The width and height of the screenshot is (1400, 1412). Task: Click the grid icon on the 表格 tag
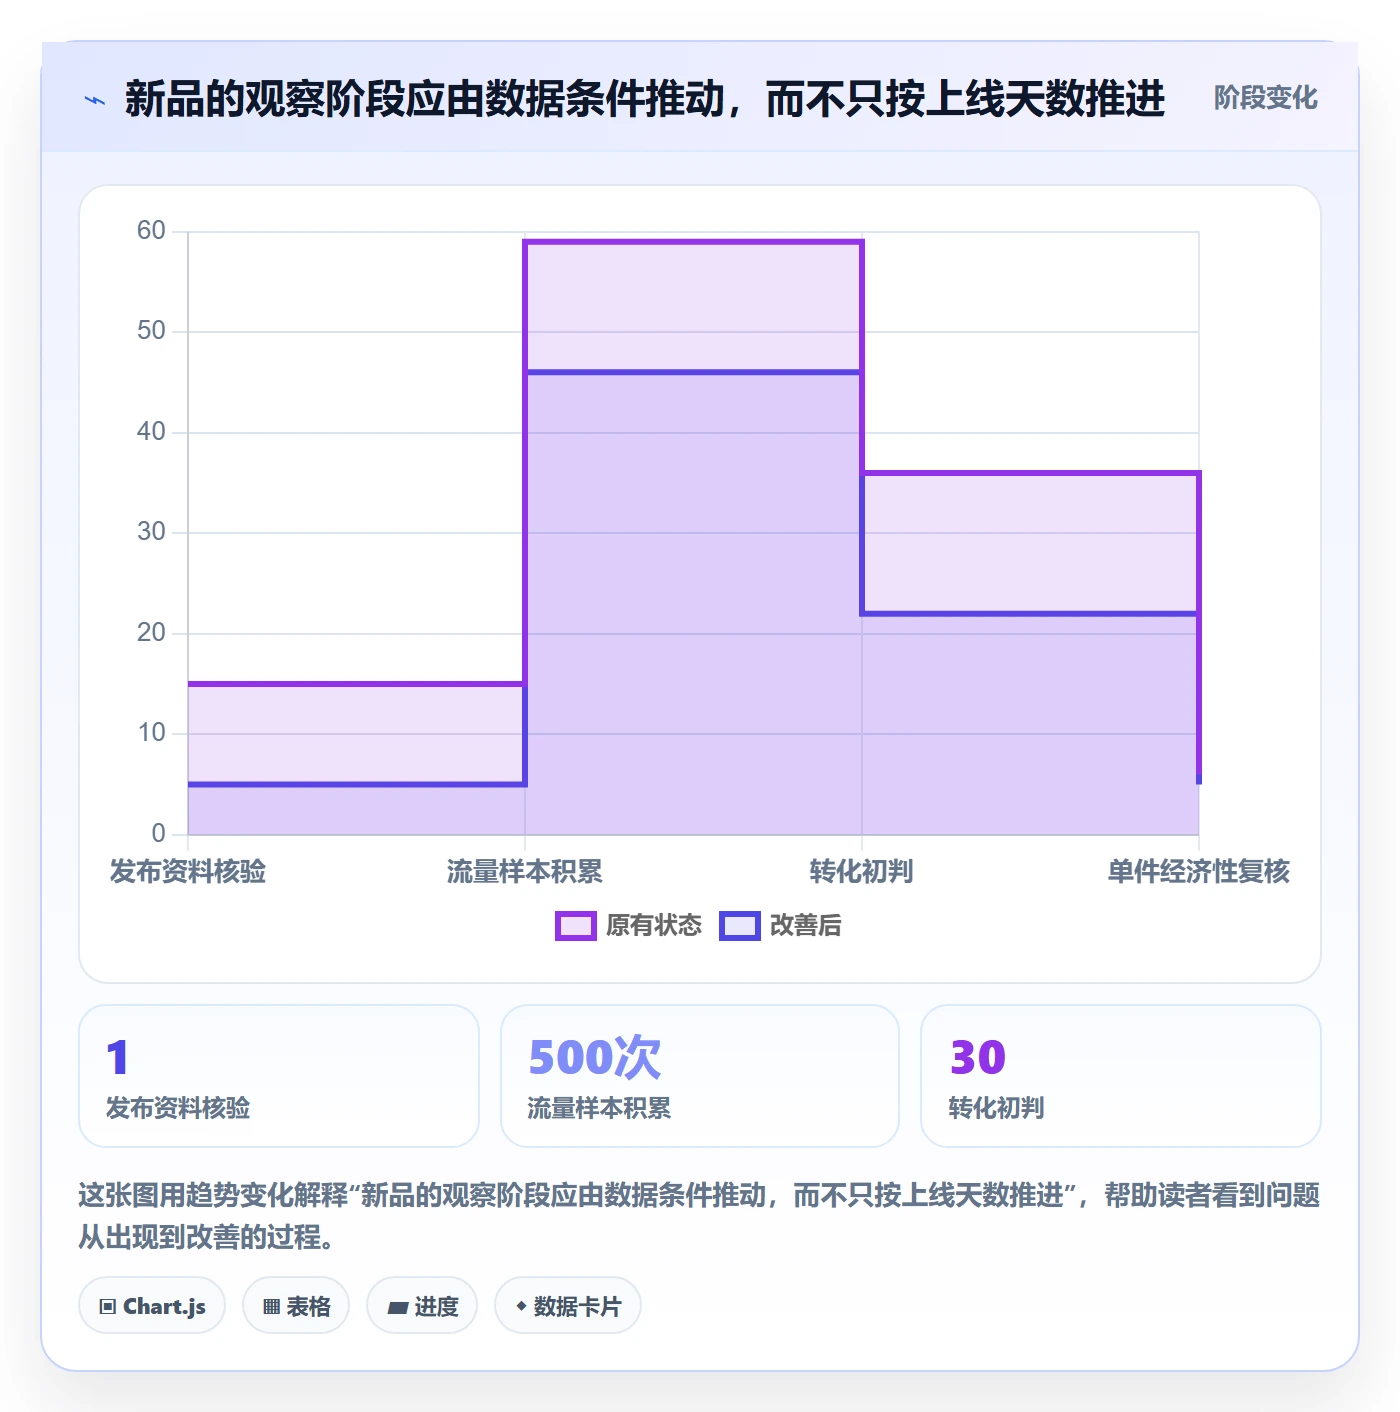click(271, 1306)
